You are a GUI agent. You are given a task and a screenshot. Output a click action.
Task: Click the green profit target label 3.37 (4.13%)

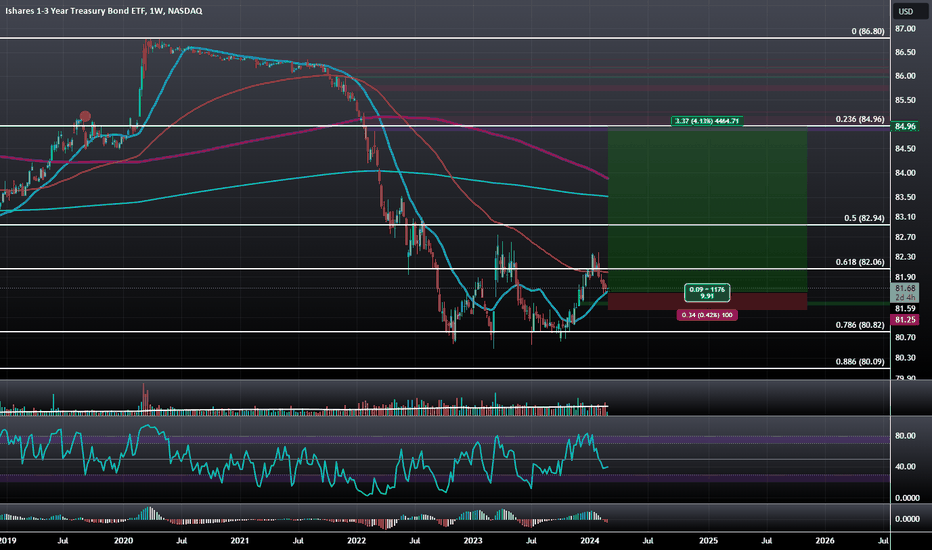click(x=707, y=121)
